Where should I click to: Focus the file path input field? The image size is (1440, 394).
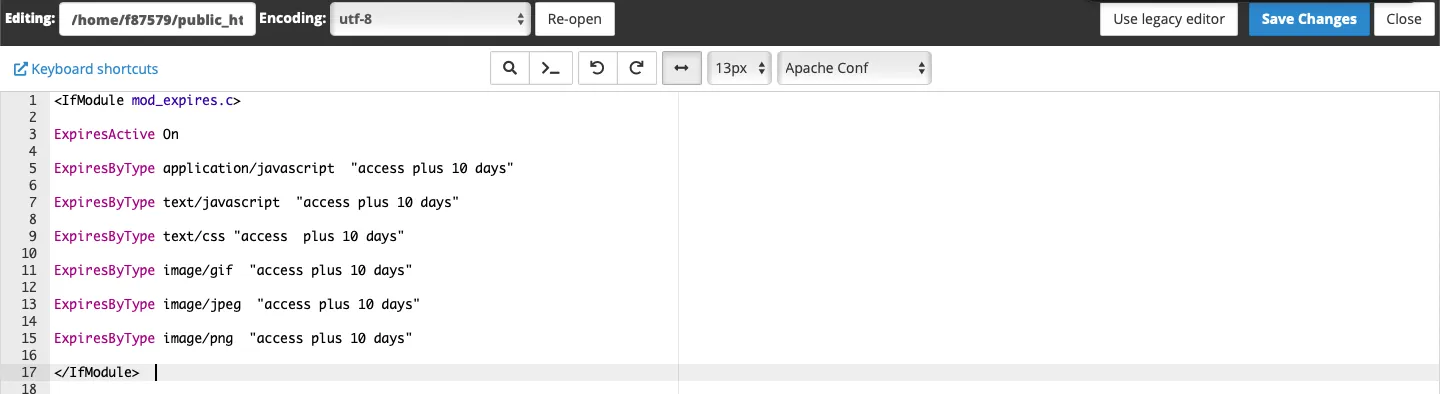click(x=157, y=19)
